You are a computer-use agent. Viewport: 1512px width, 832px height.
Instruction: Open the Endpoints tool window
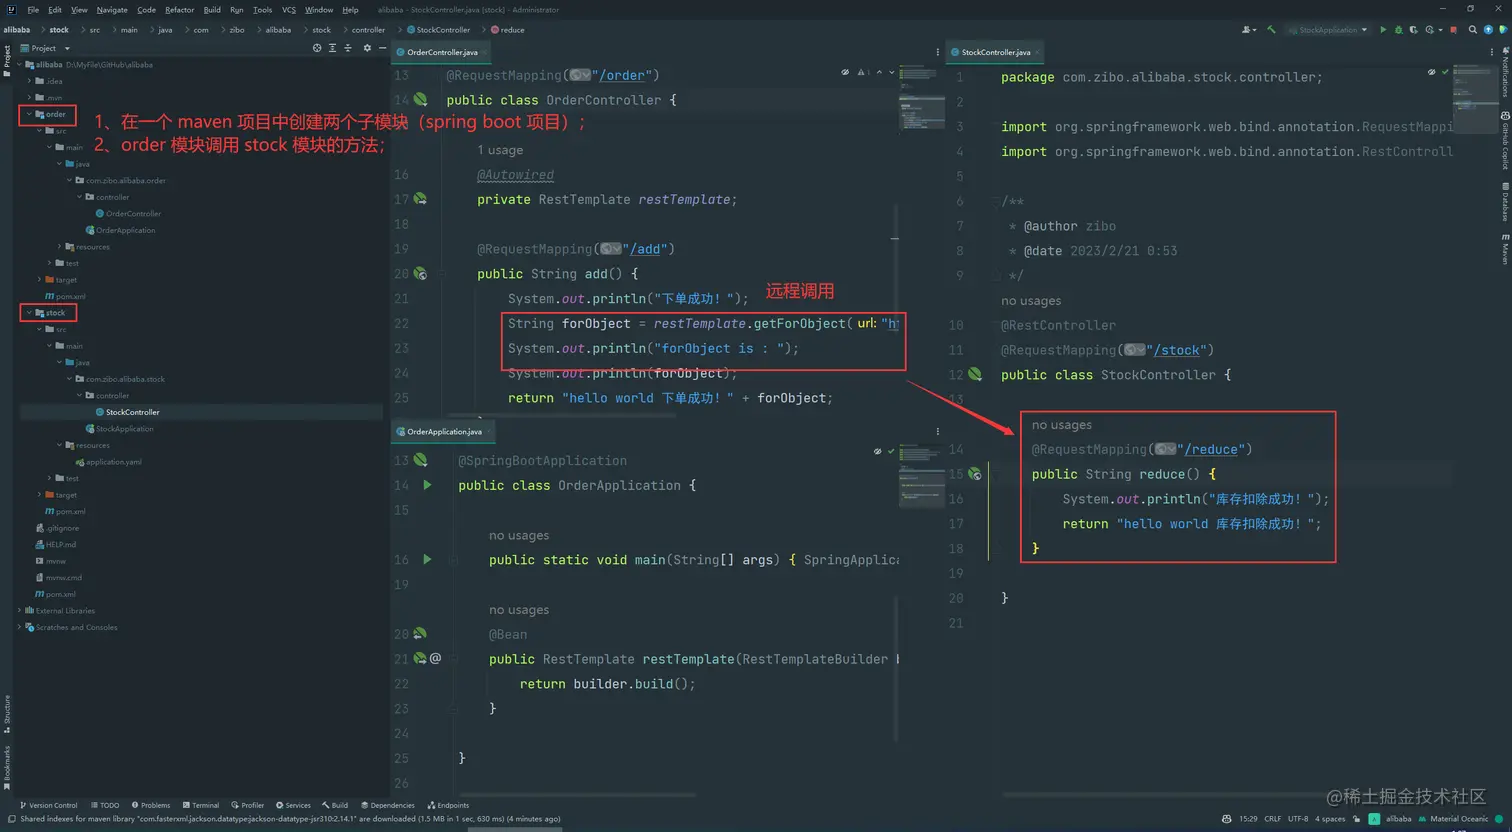[x=448, y=805]
